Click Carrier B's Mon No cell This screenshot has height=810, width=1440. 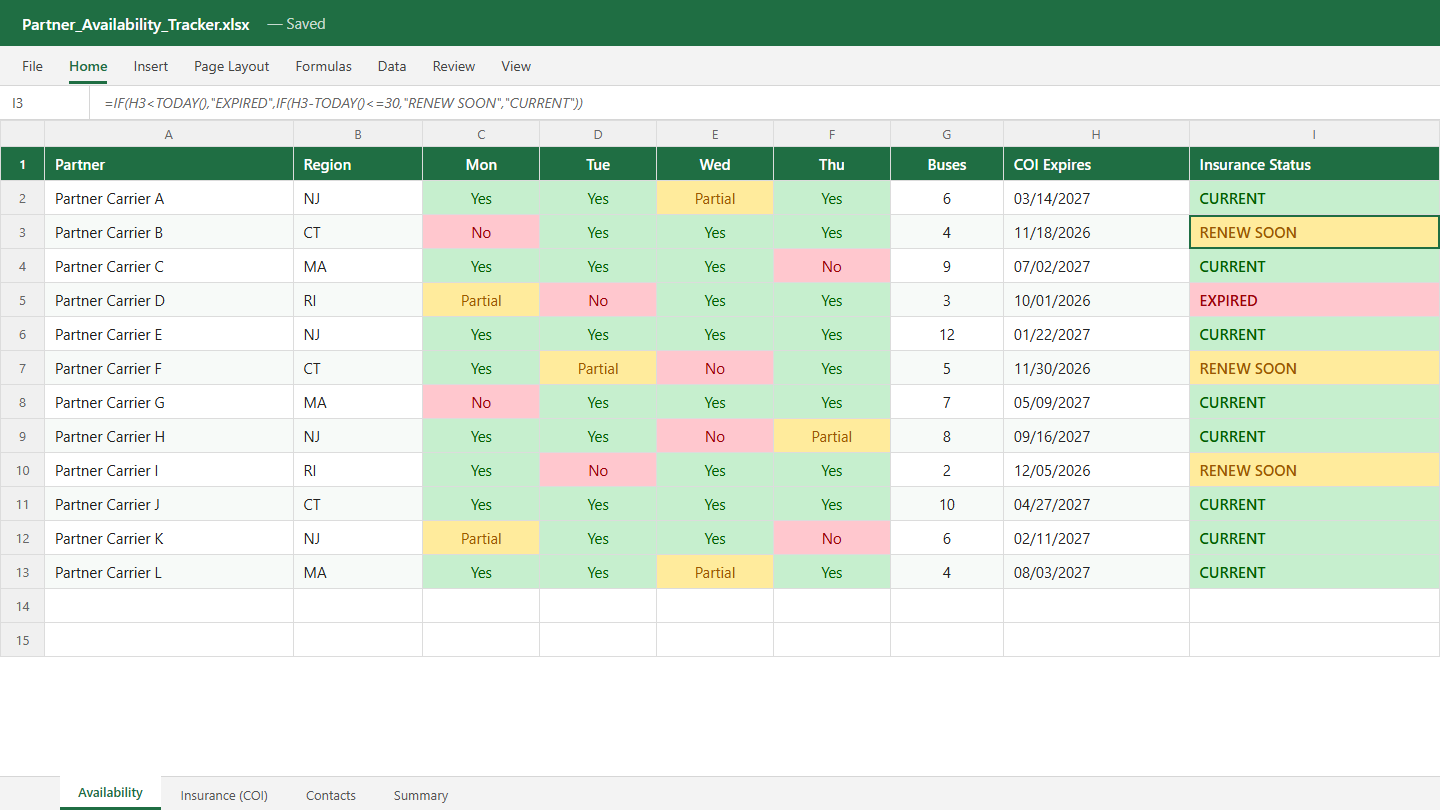(481, 232)
